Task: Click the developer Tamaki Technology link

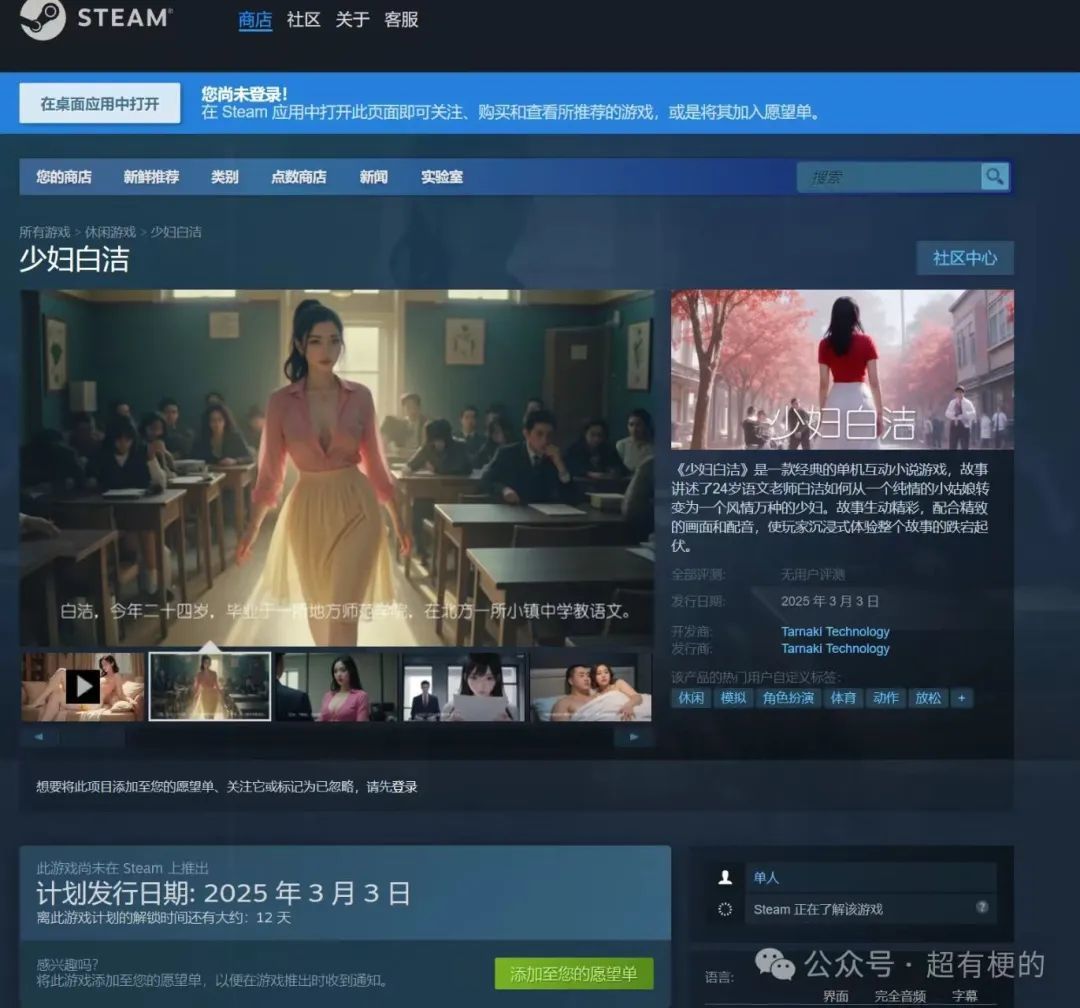Action: [x=835, y=631]
